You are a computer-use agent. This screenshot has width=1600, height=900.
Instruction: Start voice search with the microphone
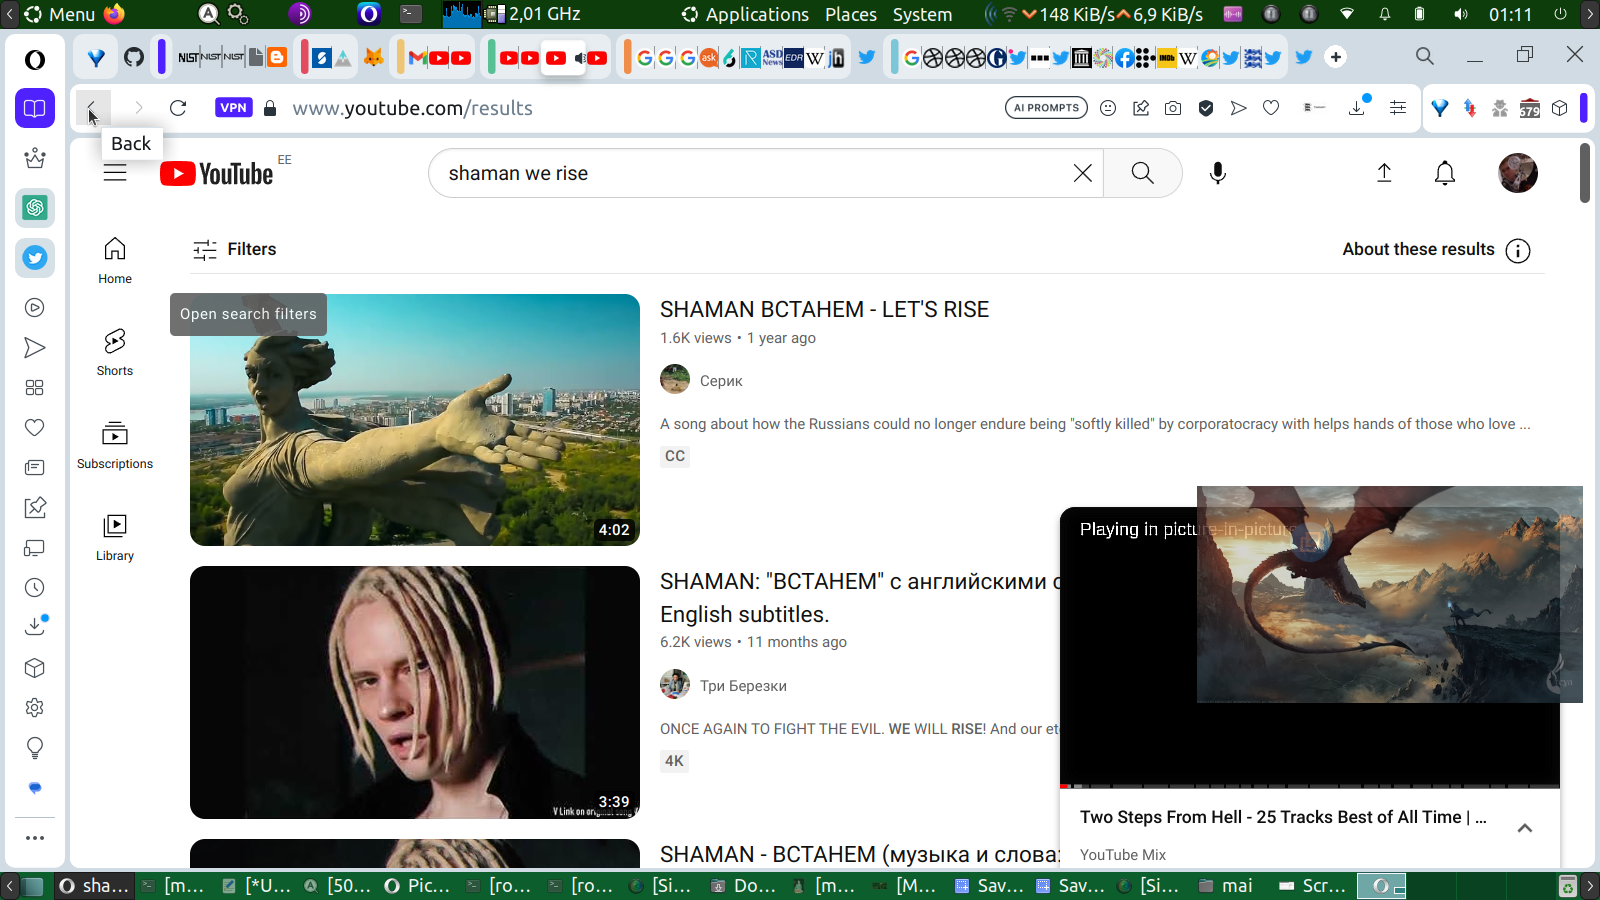pyautogui.click(x=1217, y=173)
